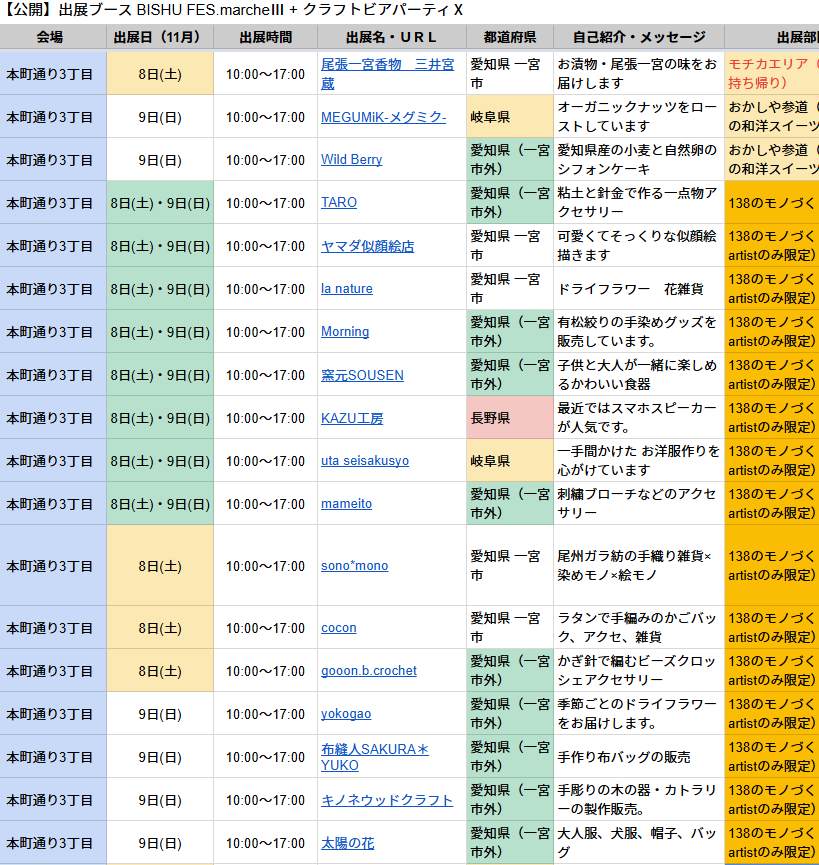This screenshot has width=819, height=865.
Task: Open the キノウッドクラフト link
Action: click(387, 800)
